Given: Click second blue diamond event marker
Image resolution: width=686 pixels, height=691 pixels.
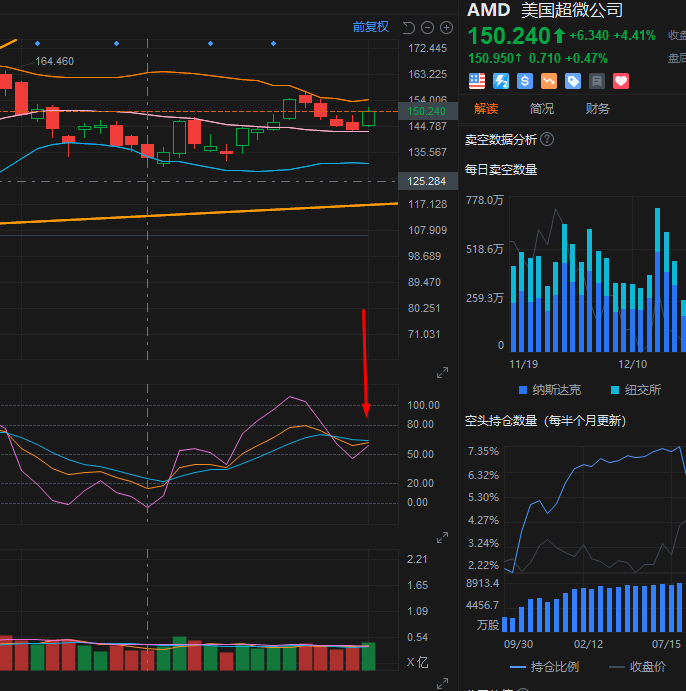Looking at the screenshot, I should [116, 43].
